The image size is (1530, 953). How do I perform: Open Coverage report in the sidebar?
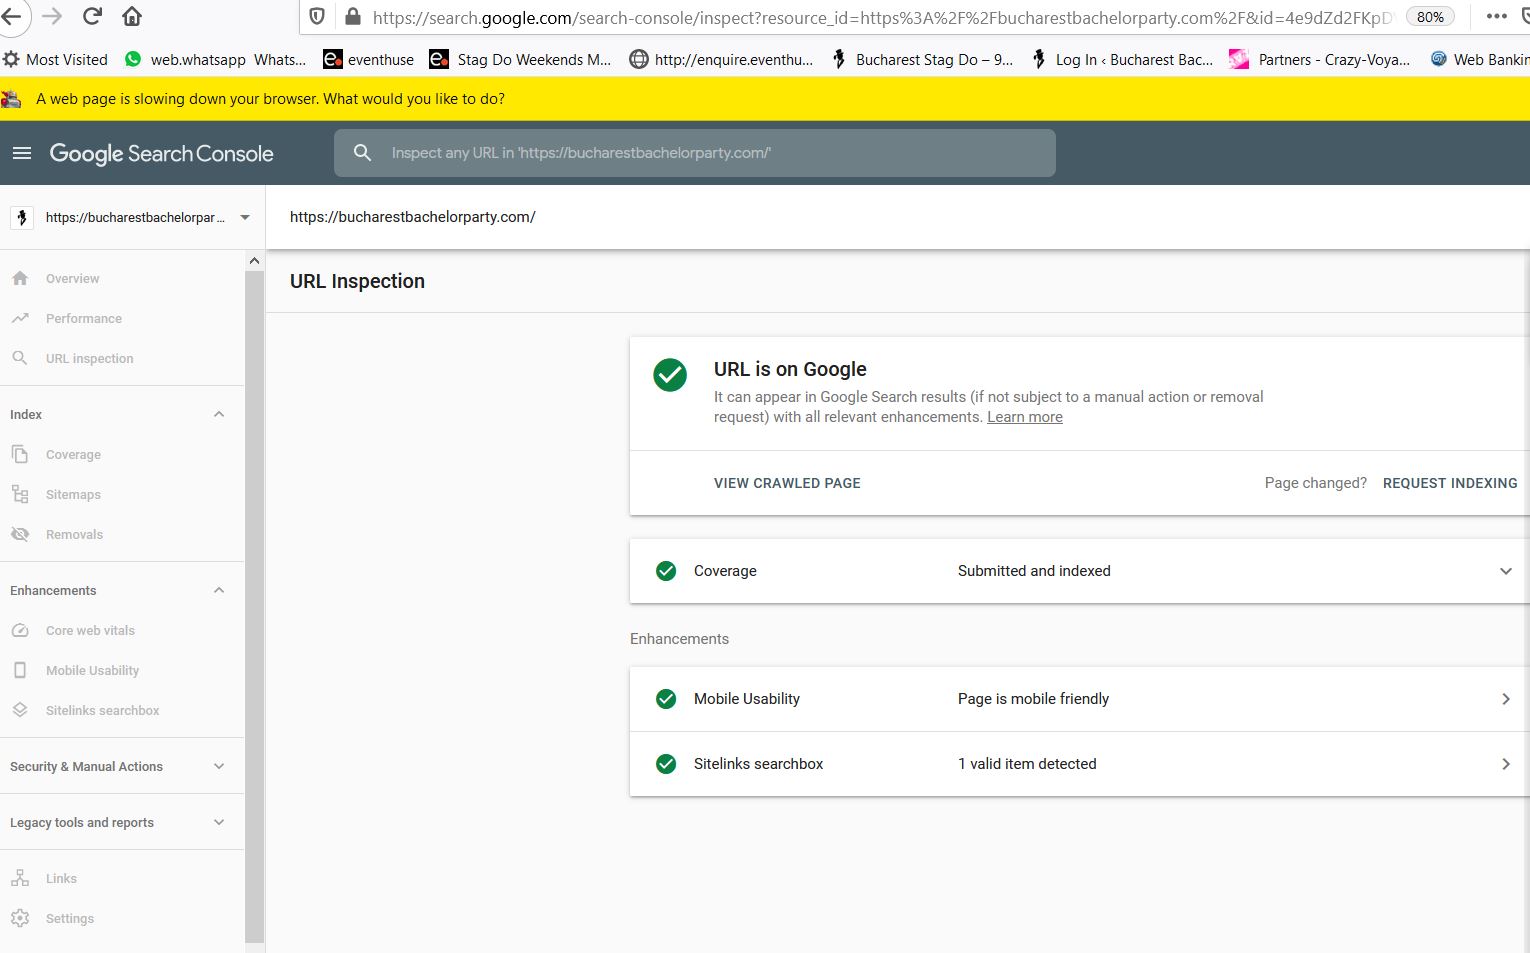pos(73,455)
